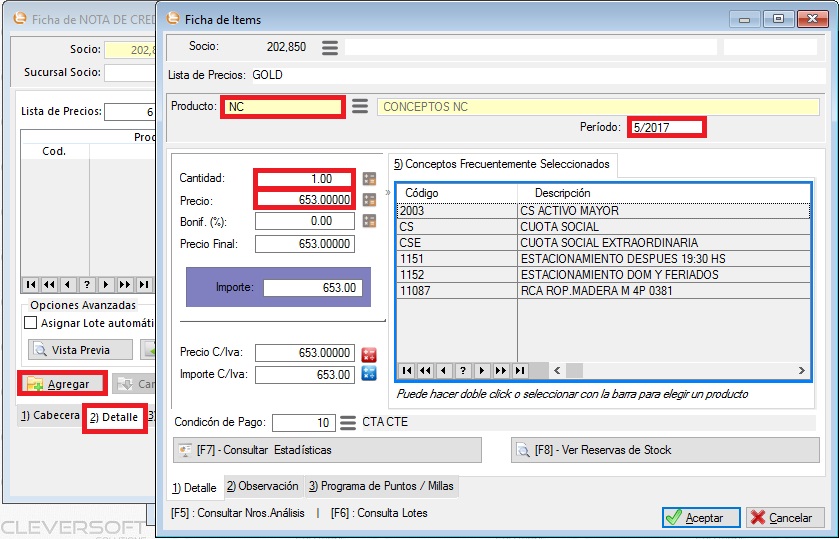This screenshot has width=839, height=539.
Task: Click [F7] Consultar Estadísticas button
Action: click(x=327, y=450)
